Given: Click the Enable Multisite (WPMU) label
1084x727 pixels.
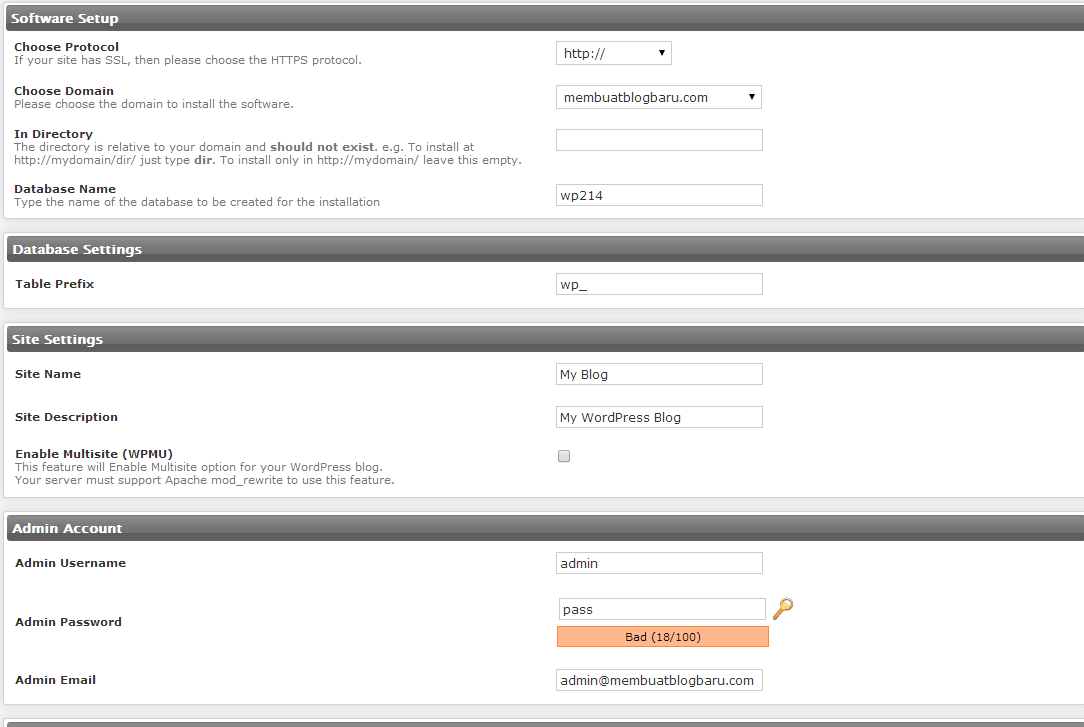Looking at the screenshot, I should 94,454.
